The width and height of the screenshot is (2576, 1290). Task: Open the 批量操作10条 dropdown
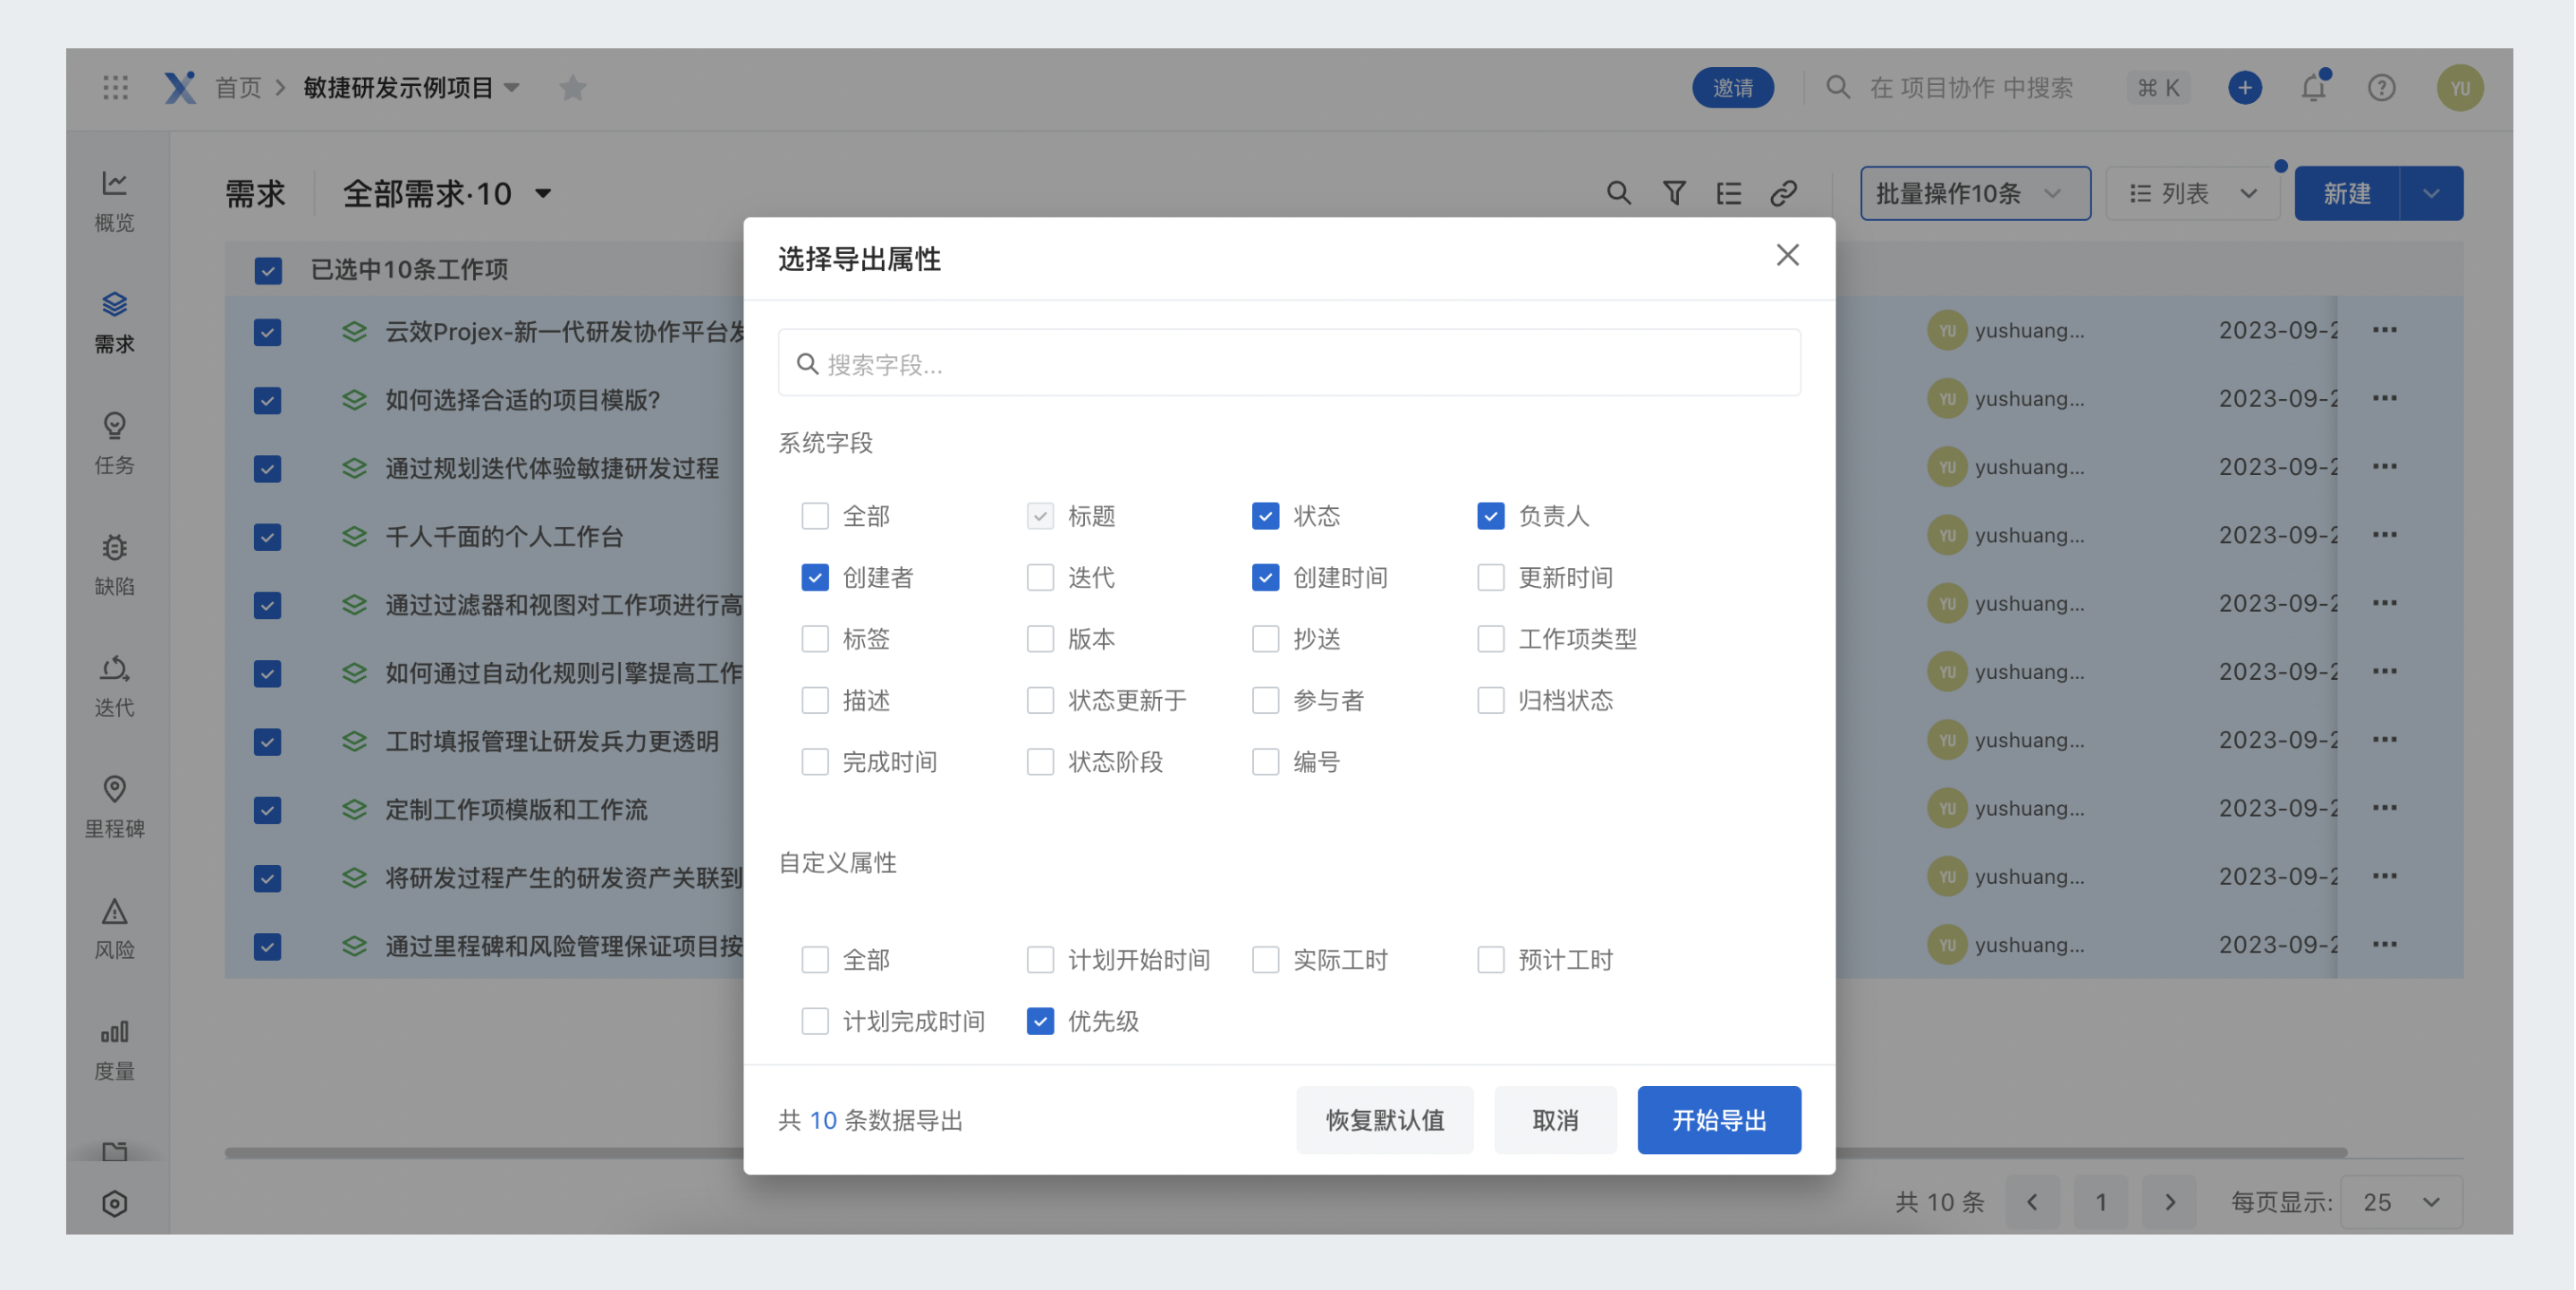click(x=1975, y=193)
